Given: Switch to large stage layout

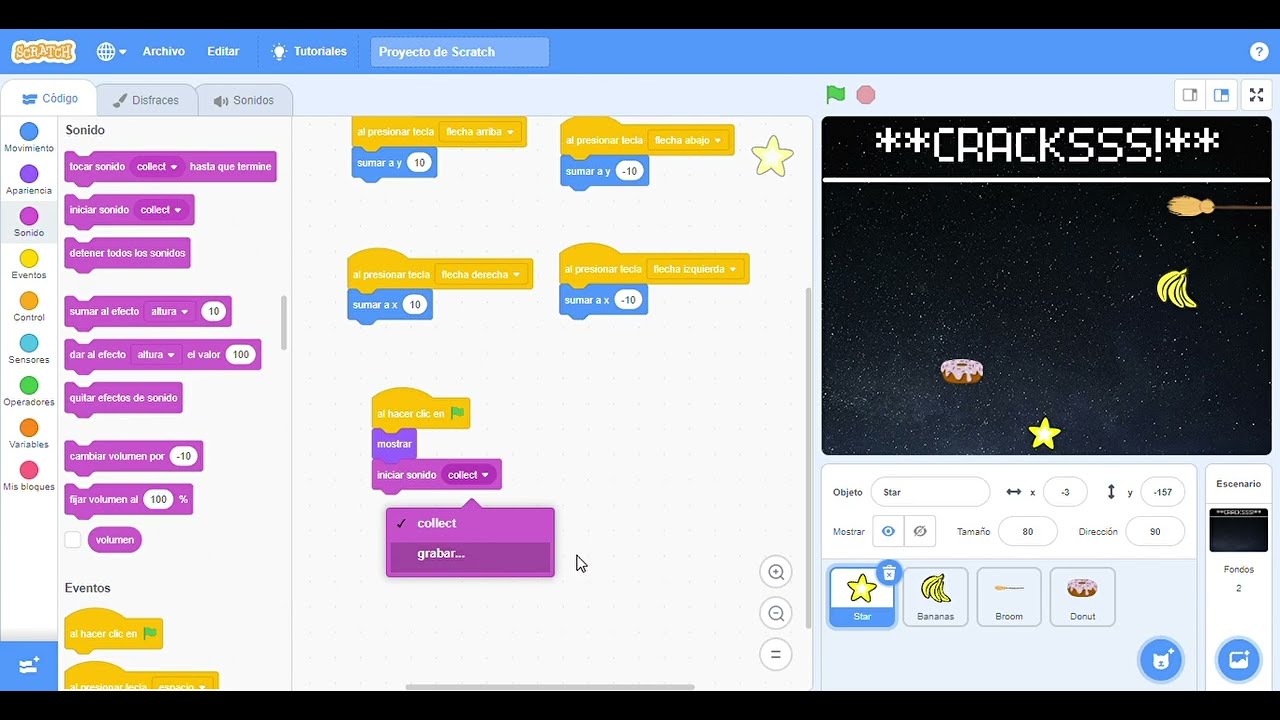Looking at the screenshot, I should pos(1221,95).
